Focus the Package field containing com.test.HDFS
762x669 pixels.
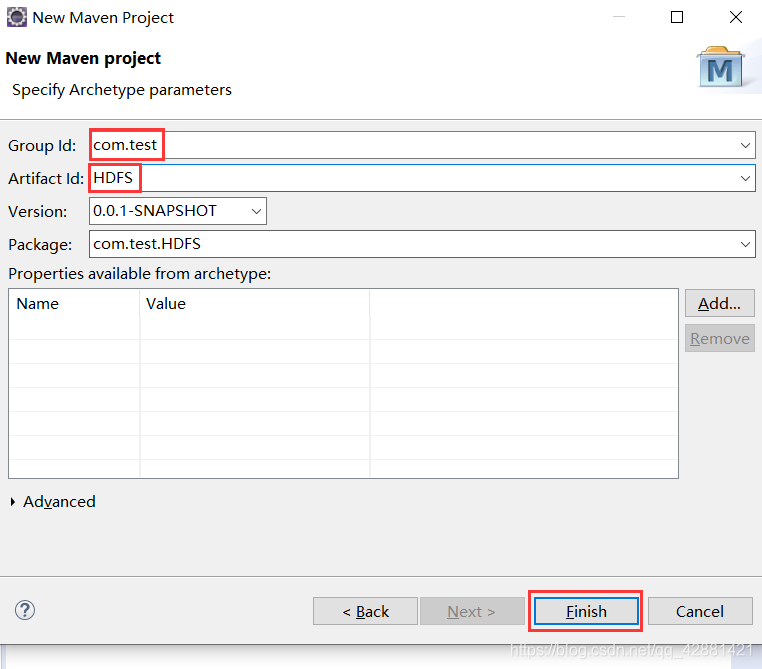coord(422,244)
